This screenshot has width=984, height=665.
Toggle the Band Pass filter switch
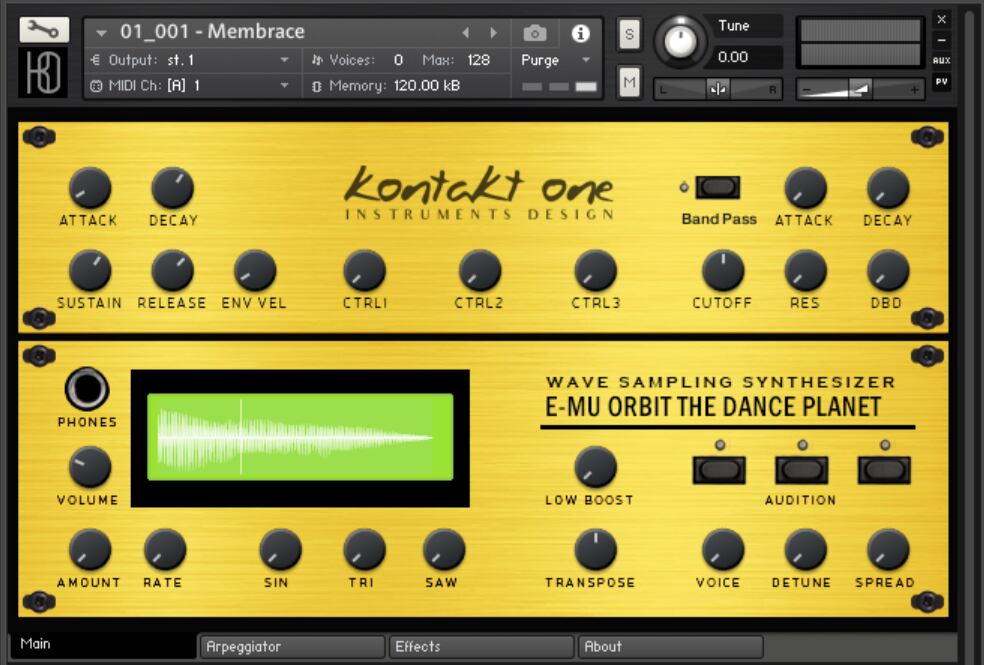[x=718, y=187]
